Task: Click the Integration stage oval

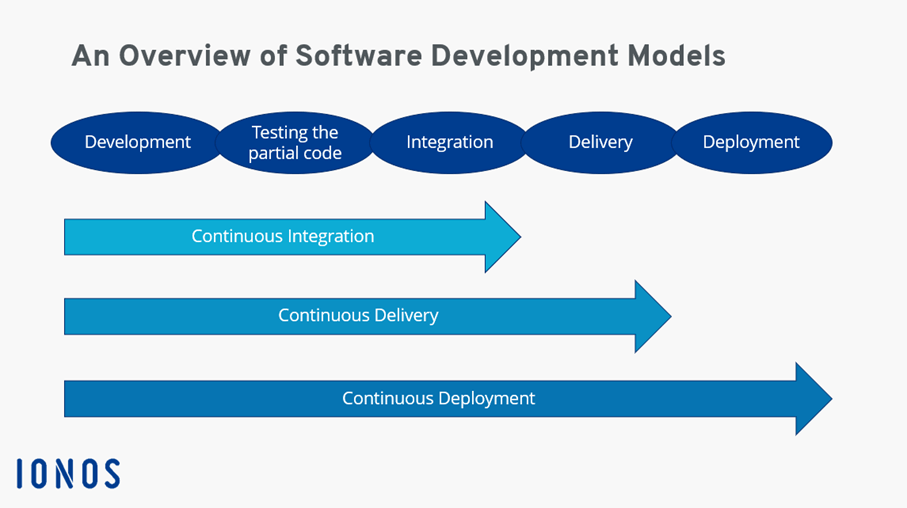Action: 449,142
